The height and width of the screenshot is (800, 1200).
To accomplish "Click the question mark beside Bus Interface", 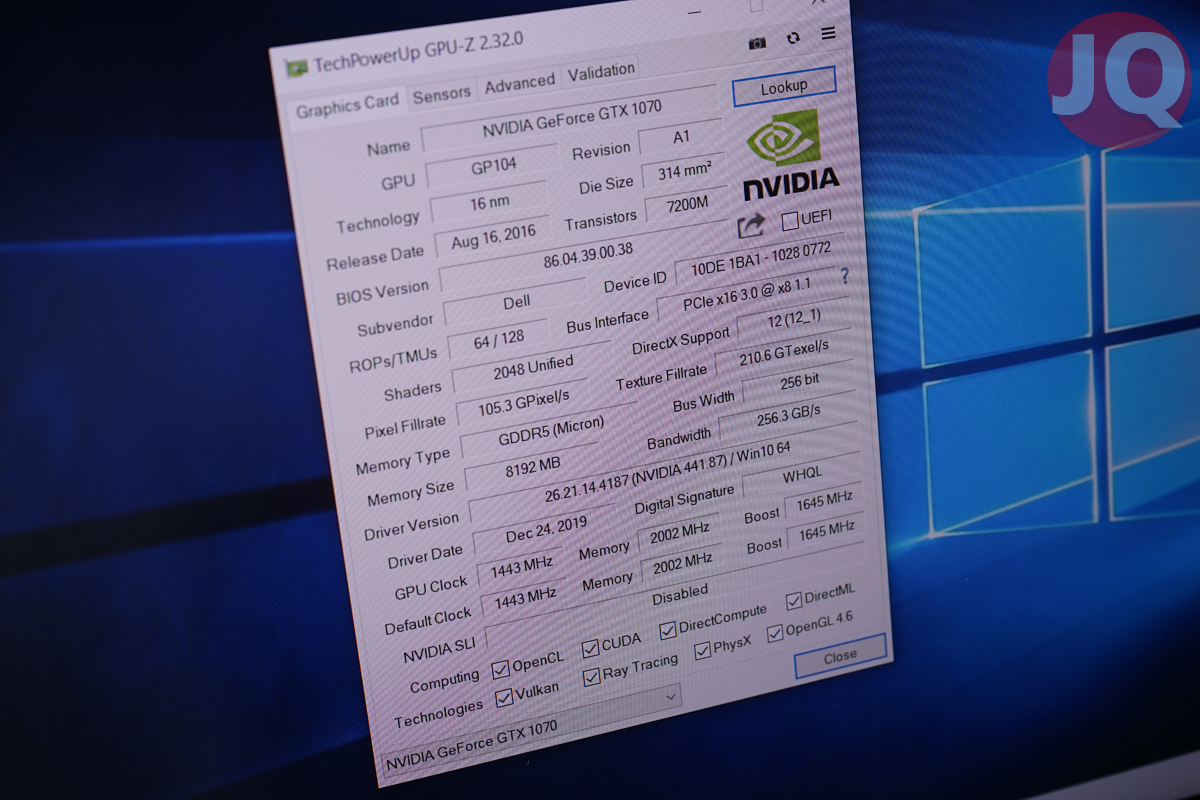I will click(845, 275).
